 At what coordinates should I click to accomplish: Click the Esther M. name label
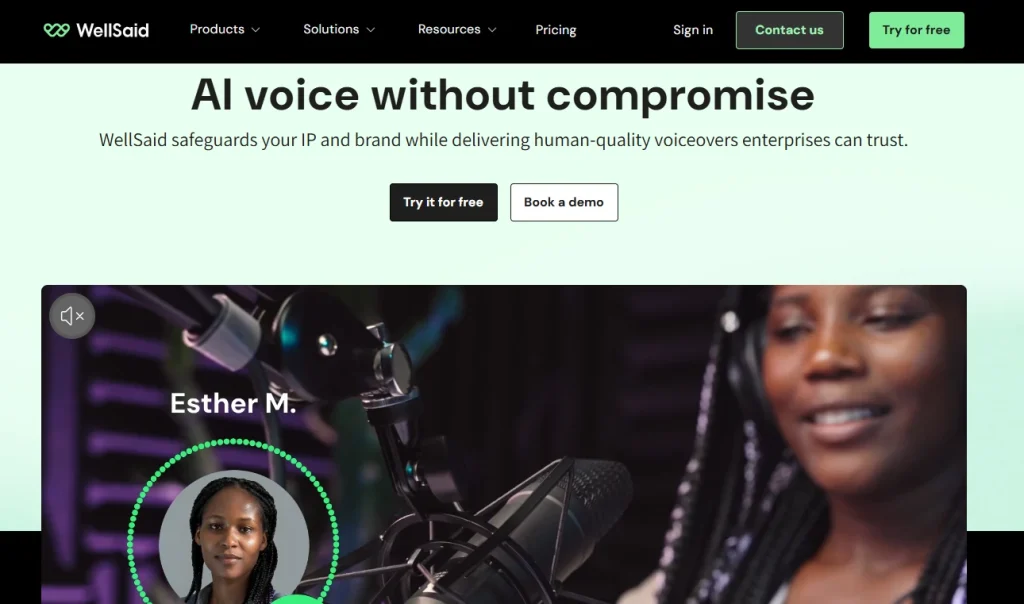[x=233, y=403]
